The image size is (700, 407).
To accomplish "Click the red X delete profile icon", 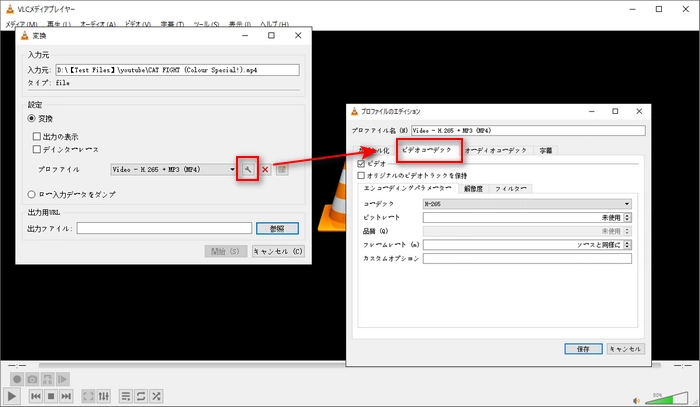I will click(265, 169).
